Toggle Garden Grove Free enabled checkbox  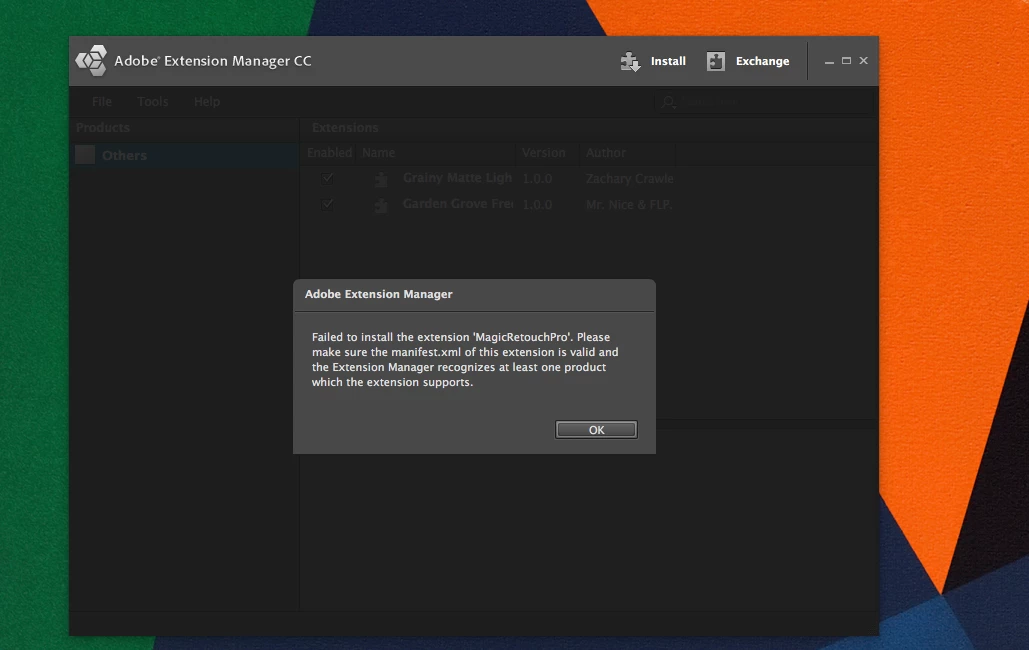tap(327, 204)
